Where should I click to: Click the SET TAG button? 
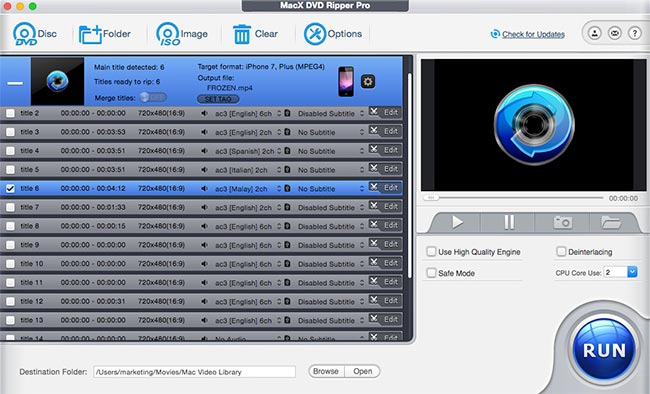click(x=218, y=99)
